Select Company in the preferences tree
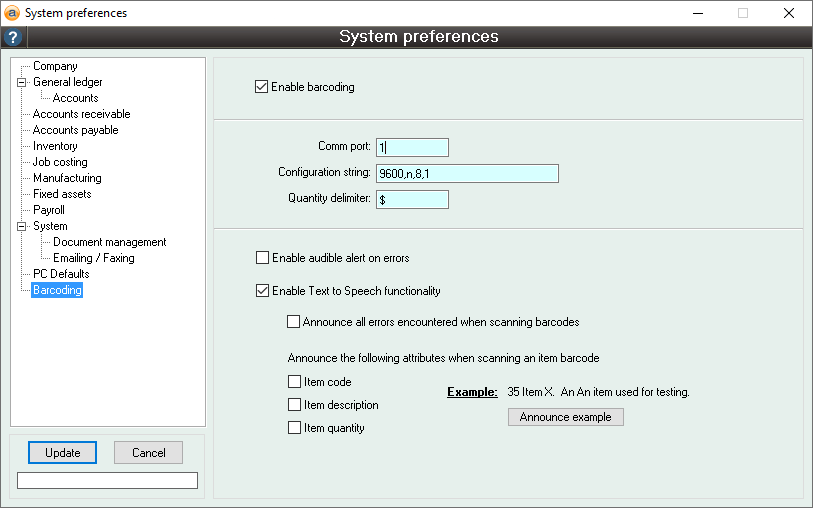813x508 pixels. pos(55,66)
